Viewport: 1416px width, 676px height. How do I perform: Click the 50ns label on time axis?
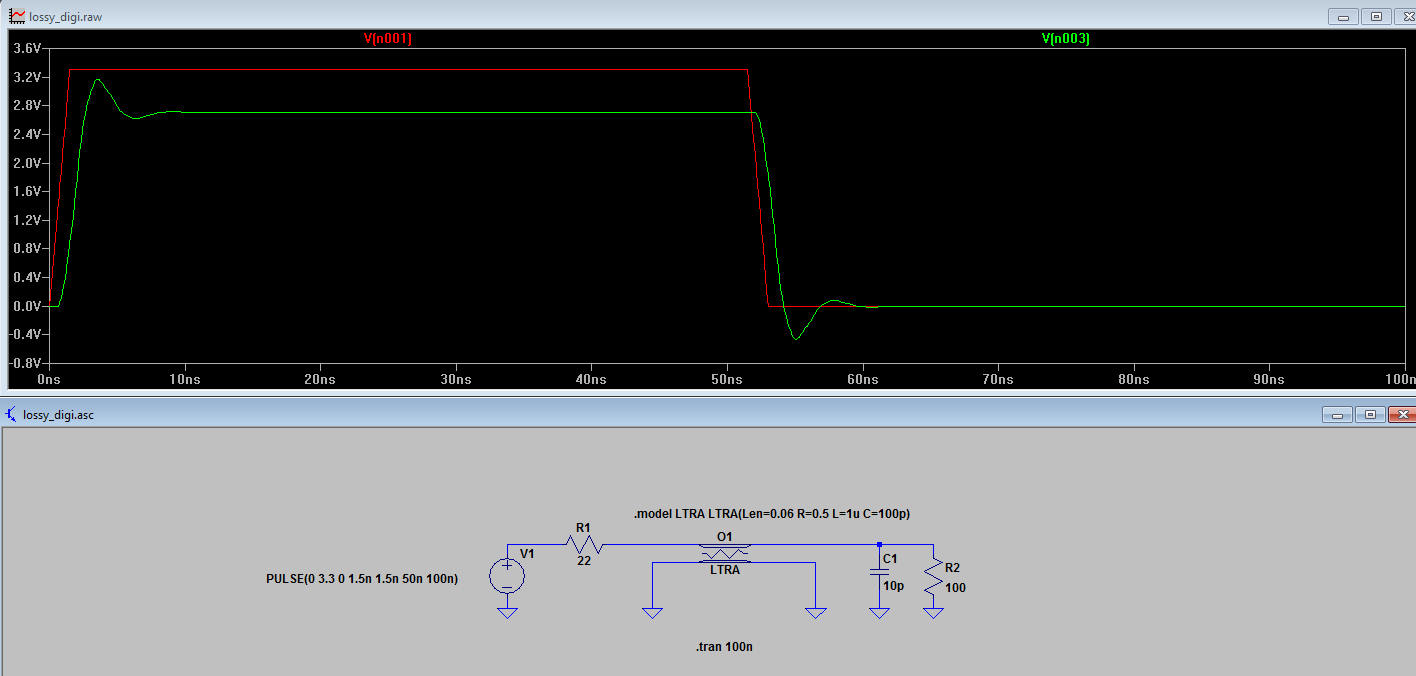(727, 380)
